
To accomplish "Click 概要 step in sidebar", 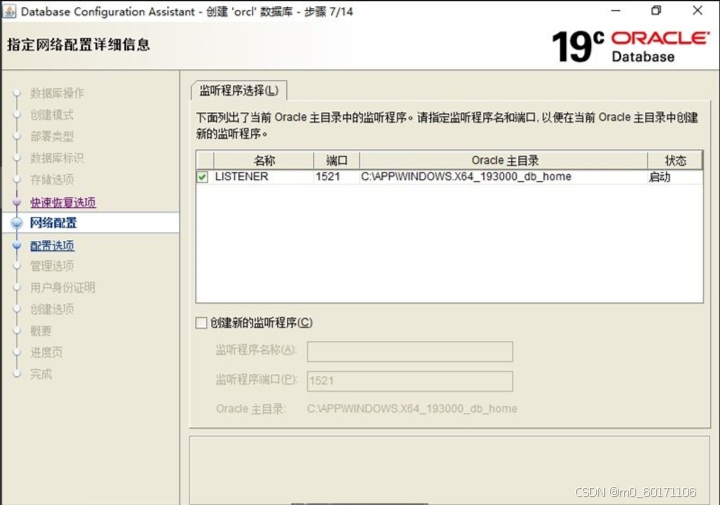I will [41, 331].
